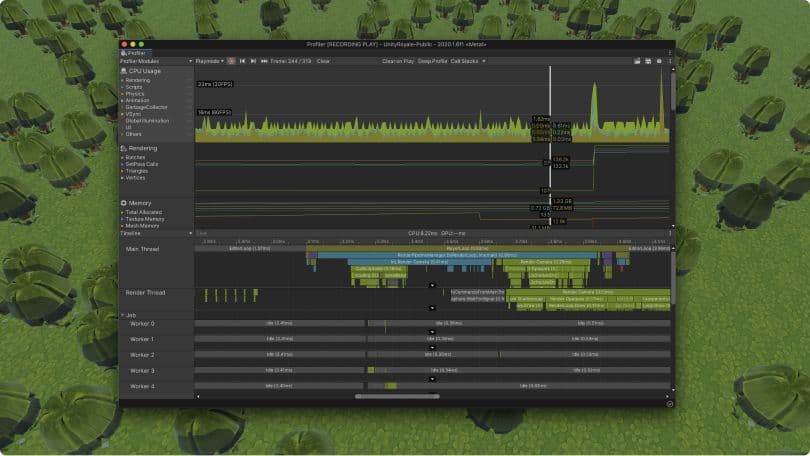Open the profiler help icon
The height and width of the screenshot is (456, 810).
659,61
